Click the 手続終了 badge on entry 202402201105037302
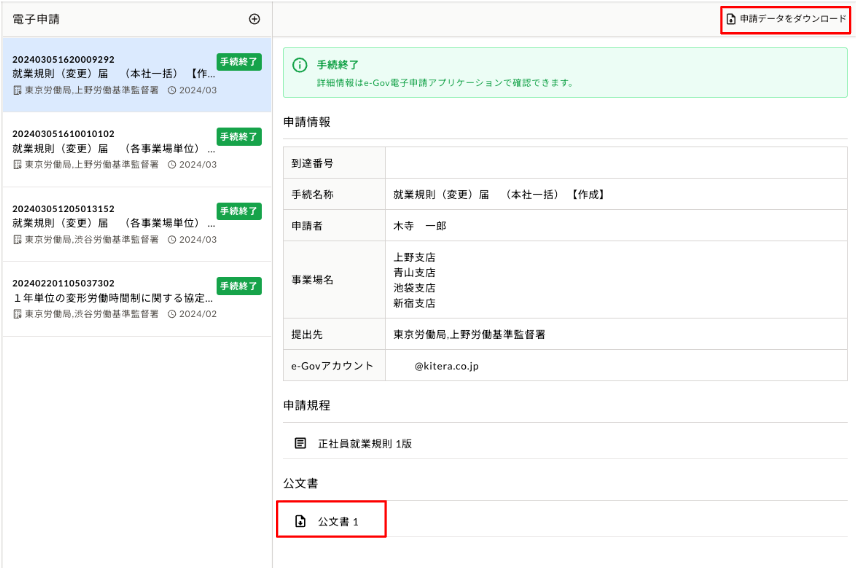858x568 pixels. point(239,286)
